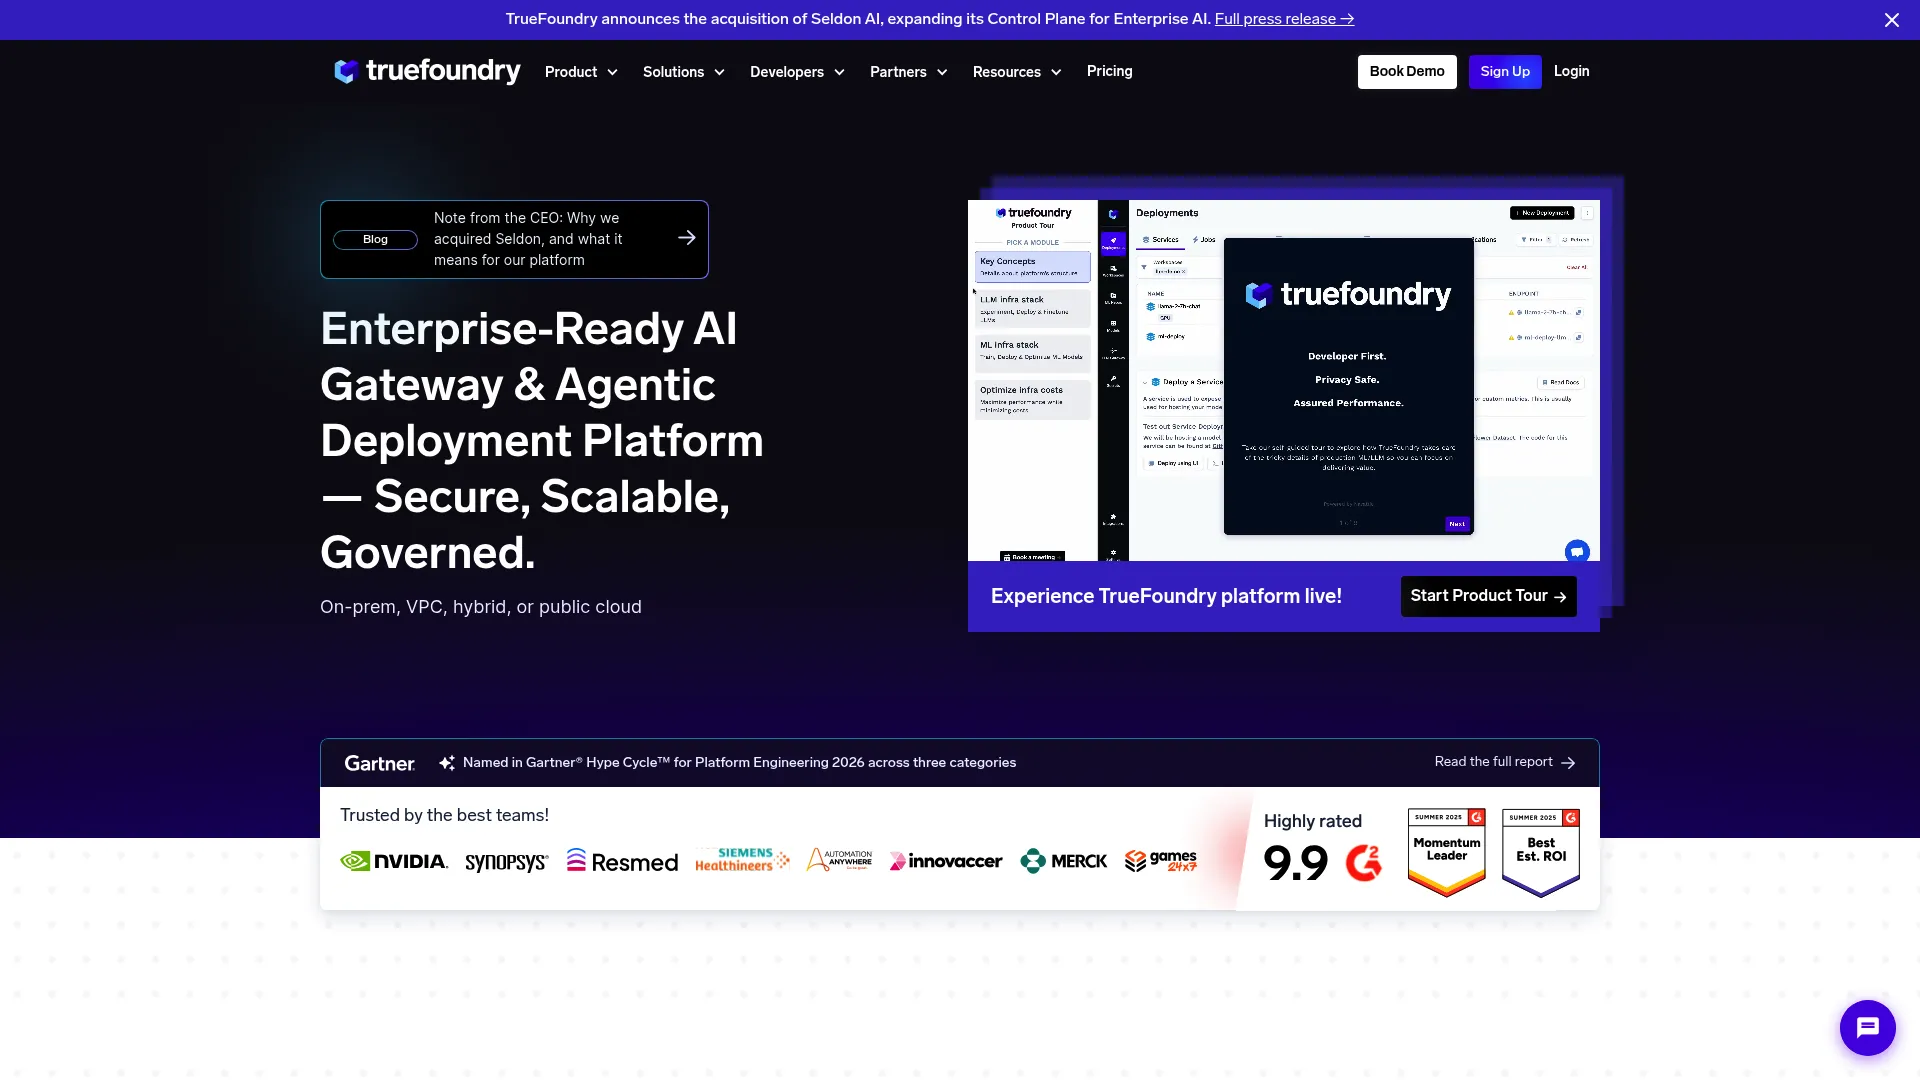Expand the Solutions dropdown menu
The height and width of the screenshot is (1080, 1920).
[x=684, y=72]
